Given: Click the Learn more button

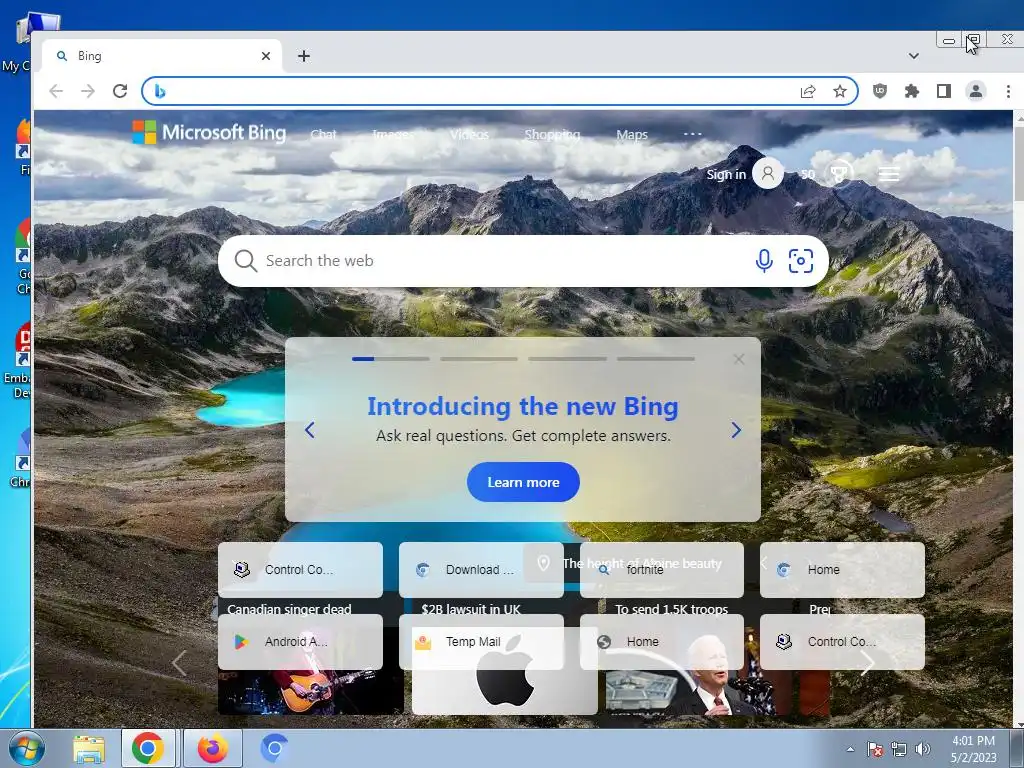Looking at the screenshot, I should 523,482.
